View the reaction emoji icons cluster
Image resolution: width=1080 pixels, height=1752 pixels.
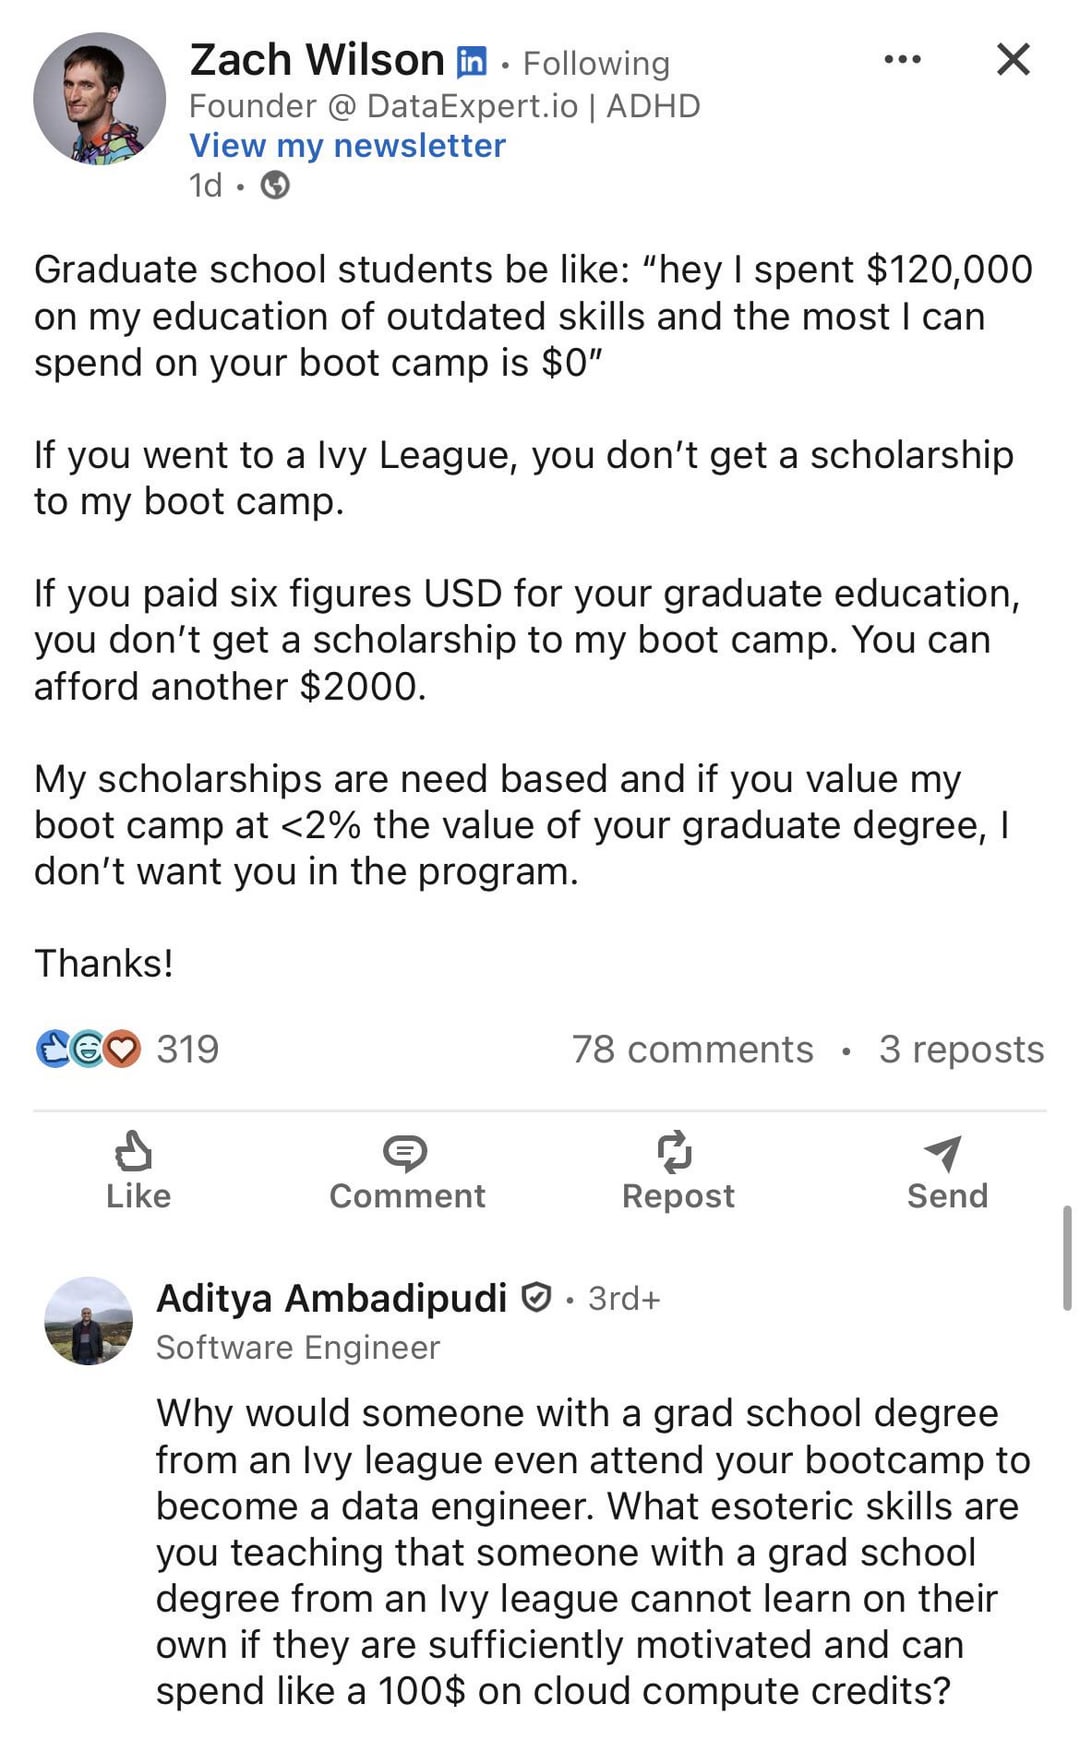88,1049
